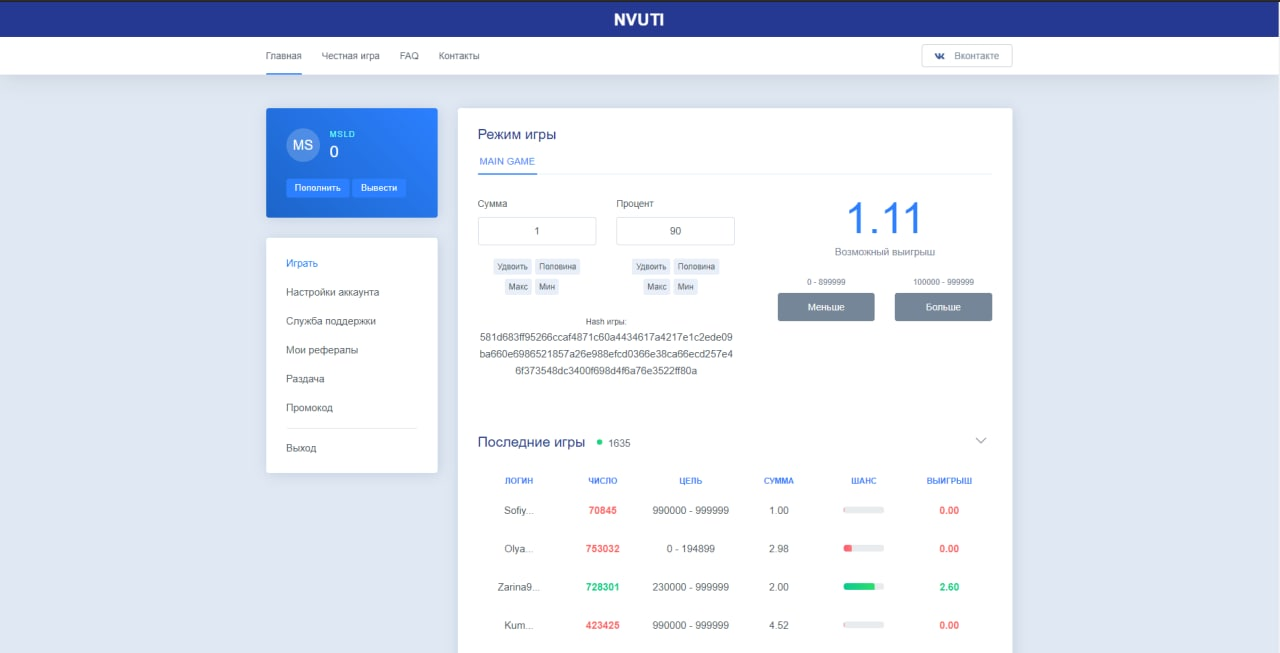Select the MAIN GAME tab
The height and width of the screenshot is (653, 1280).
pos(507,161)
